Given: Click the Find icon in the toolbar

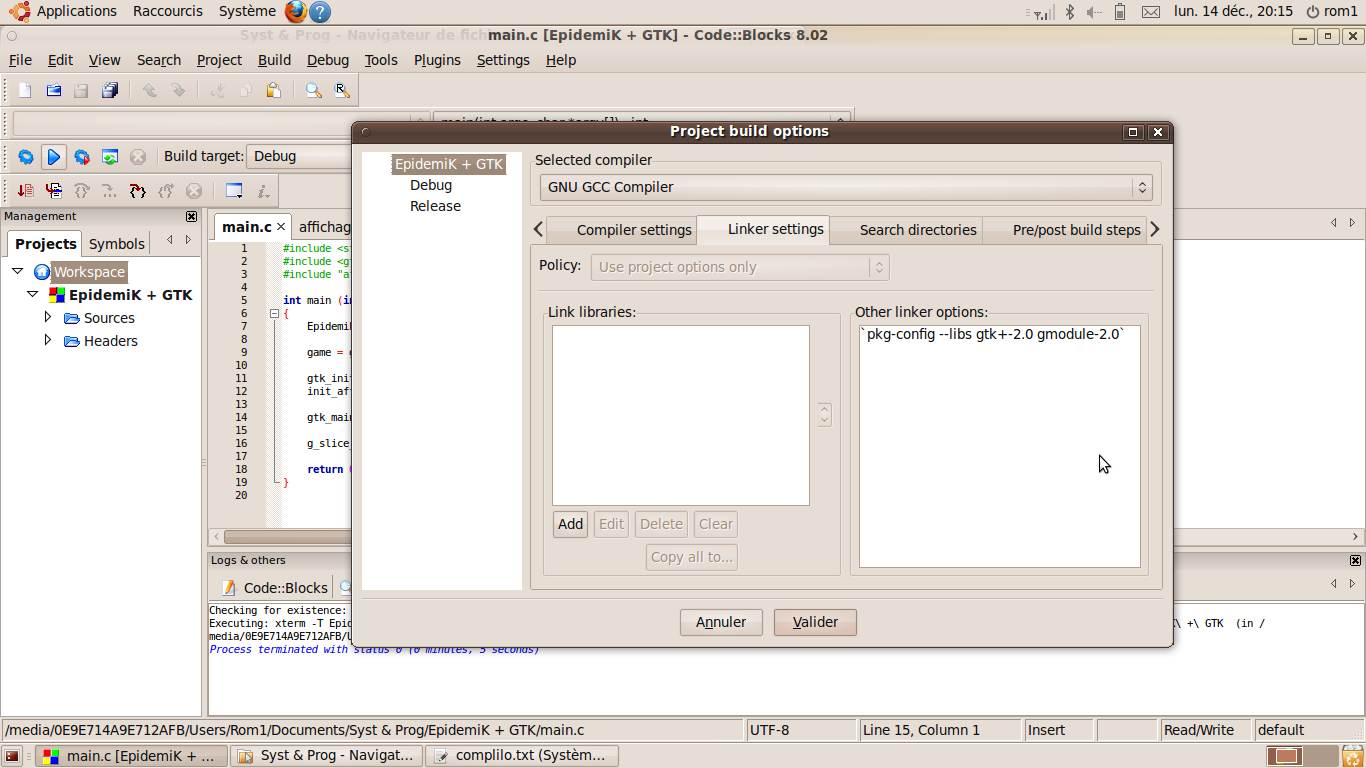Looking at the screenshot, I should pyautogui.click(x=313, y=90).
